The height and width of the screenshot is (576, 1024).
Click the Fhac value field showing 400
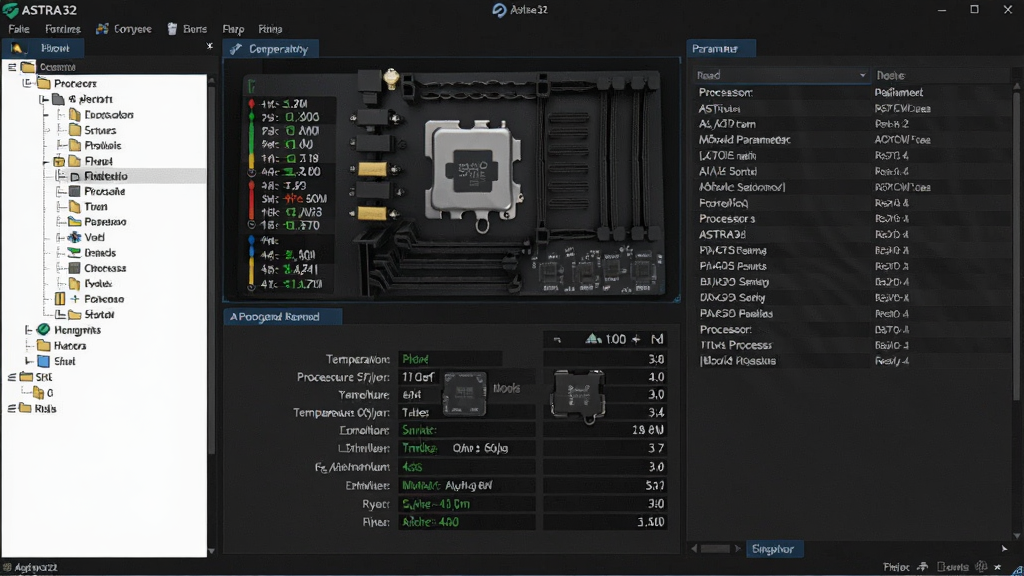pyautogui.click(x=466, y=522)
